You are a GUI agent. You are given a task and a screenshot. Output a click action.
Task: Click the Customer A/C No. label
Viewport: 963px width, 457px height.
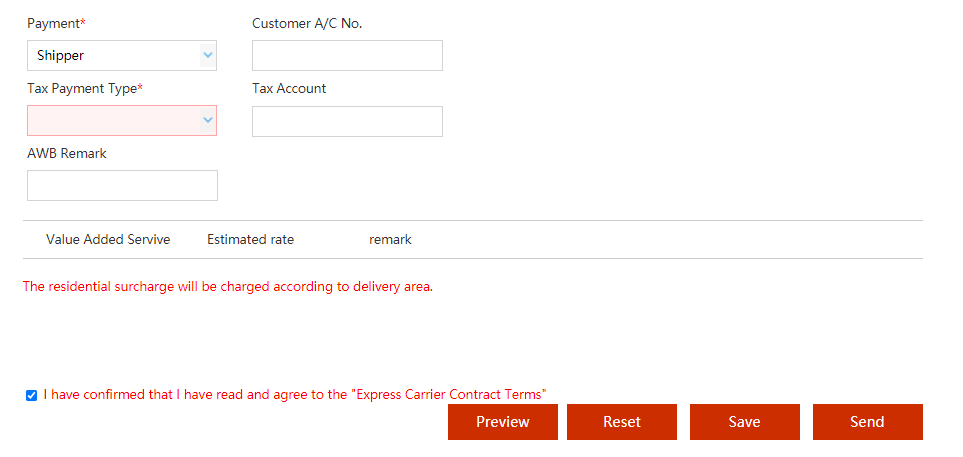click(307, 23)
